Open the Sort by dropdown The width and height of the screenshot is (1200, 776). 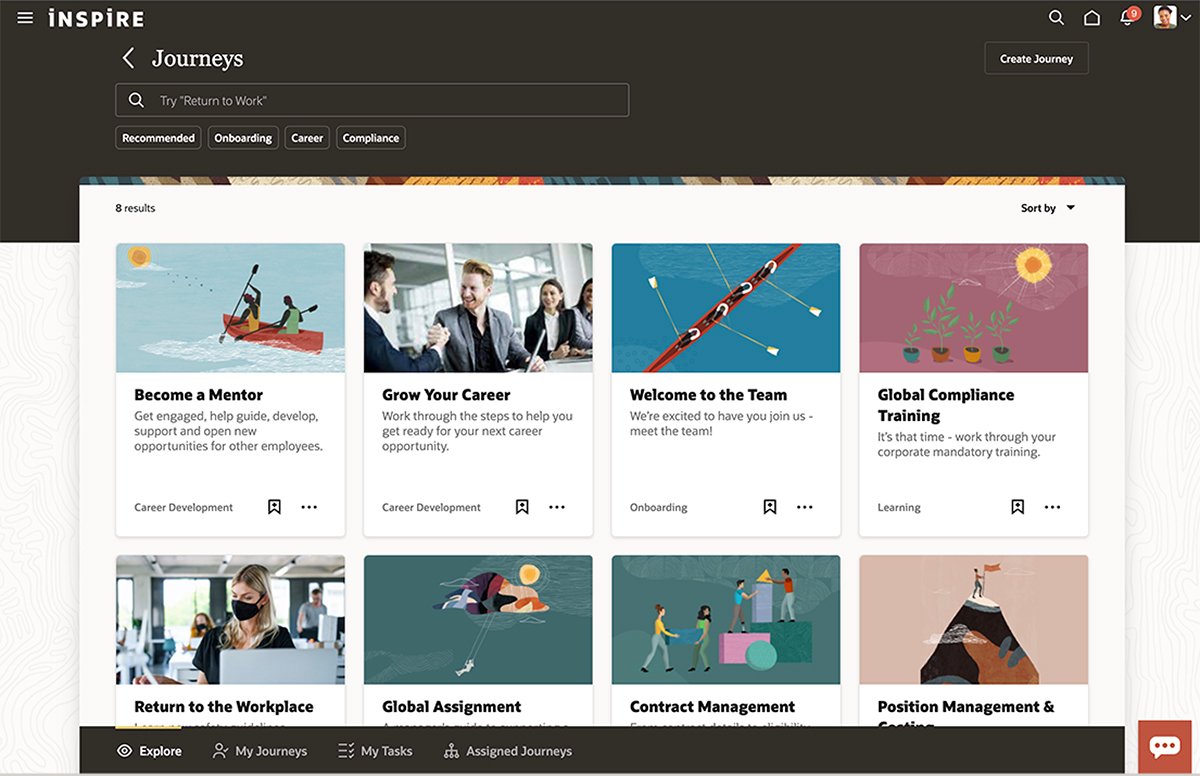point(1045,208)
